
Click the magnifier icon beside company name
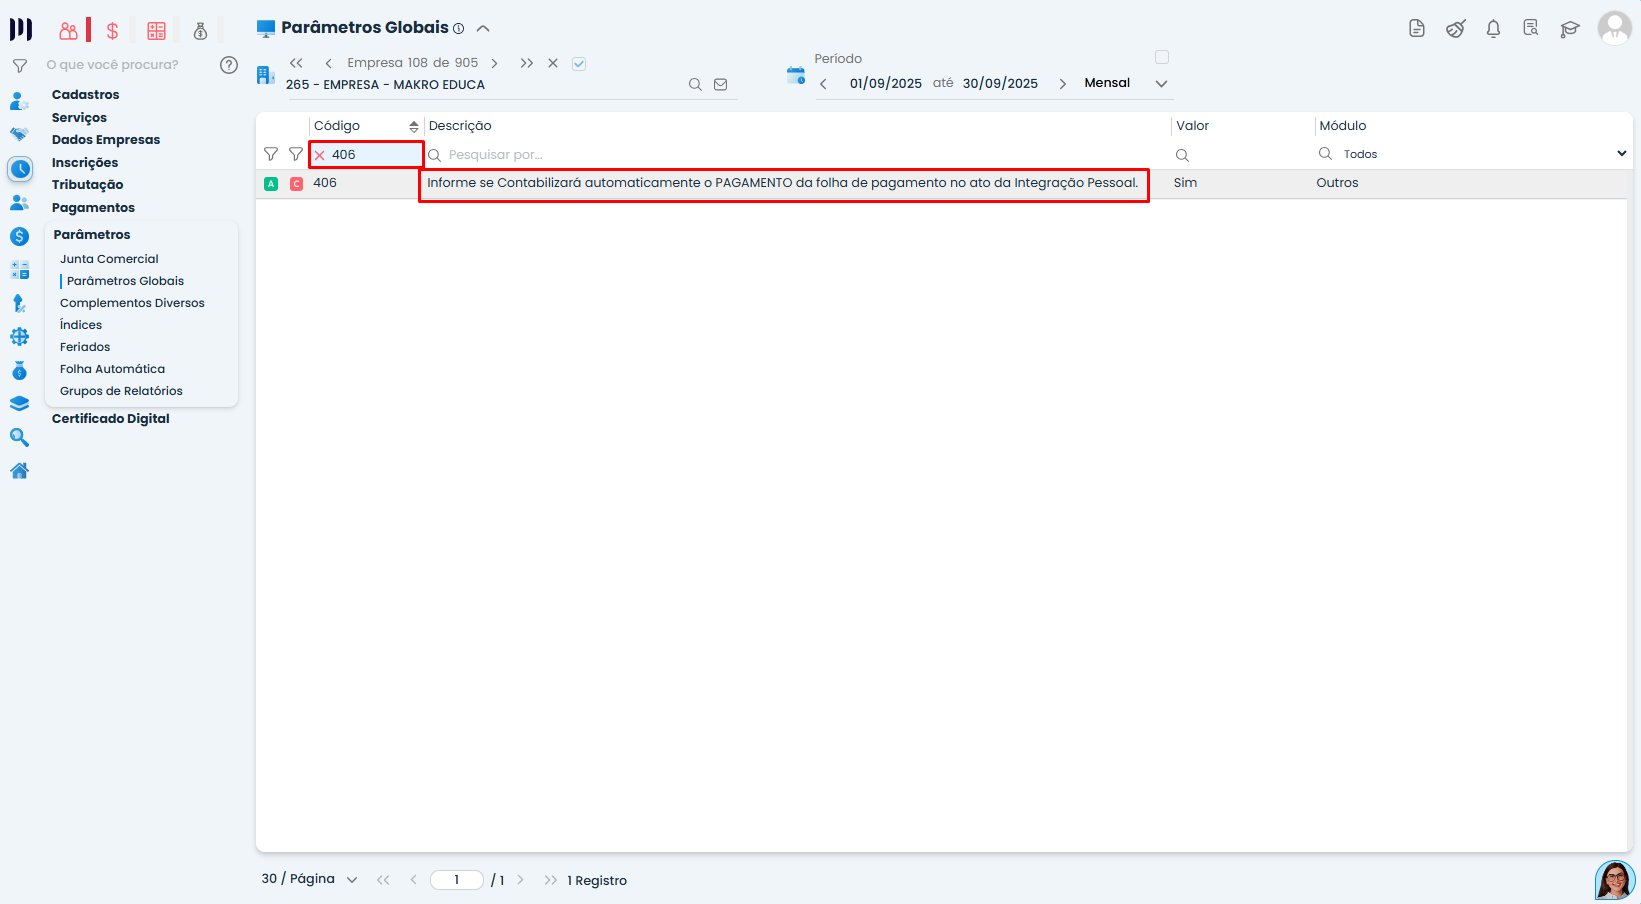click(695, 85)
